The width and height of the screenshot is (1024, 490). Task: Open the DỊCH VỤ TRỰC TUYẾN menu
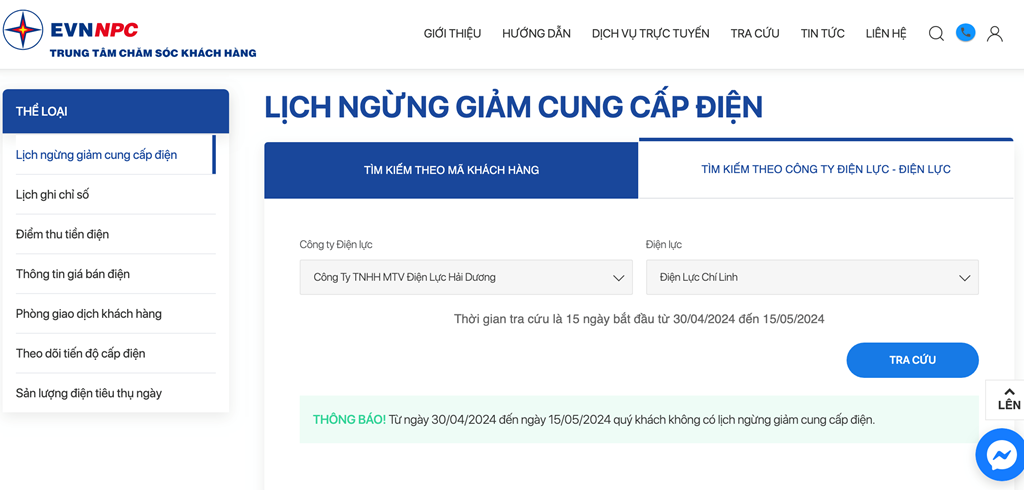tap(650, 33)
